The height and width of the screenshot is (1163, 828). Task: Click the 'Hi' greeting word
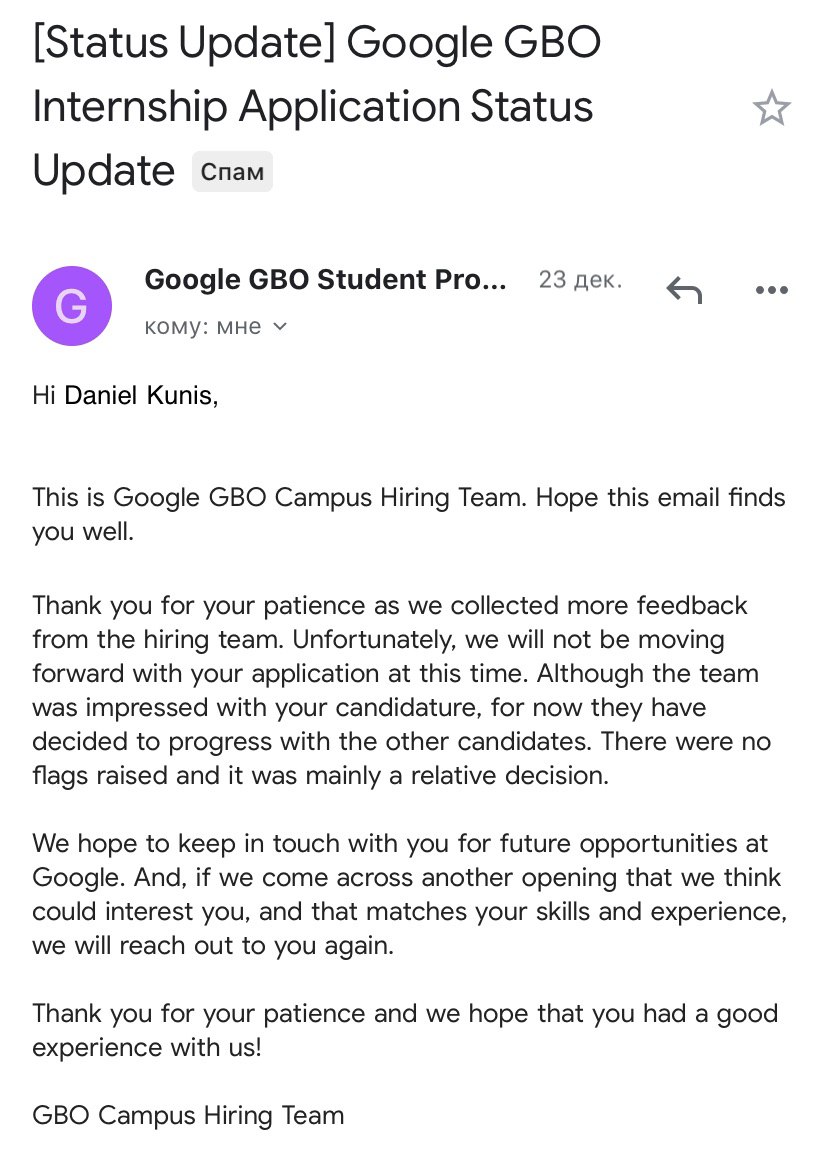pos(44,395)
